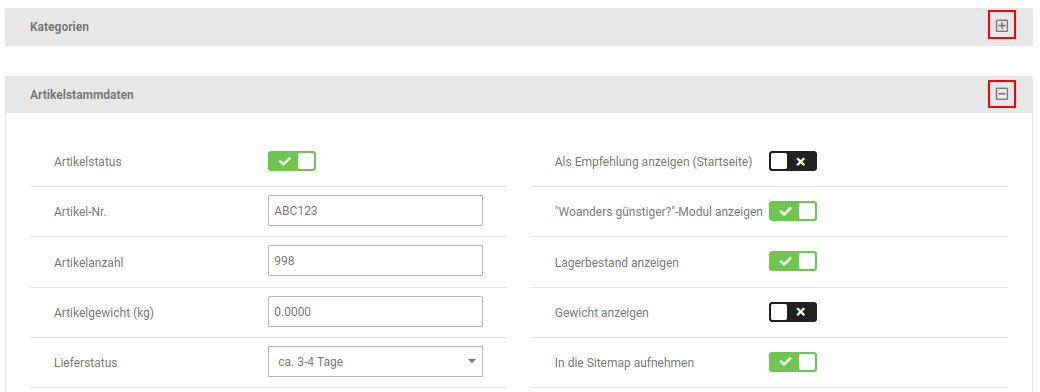Click the Als Empfehlung anzeigen (Startseite) label
The image size is (1040, 392).
tap(653, 162)
